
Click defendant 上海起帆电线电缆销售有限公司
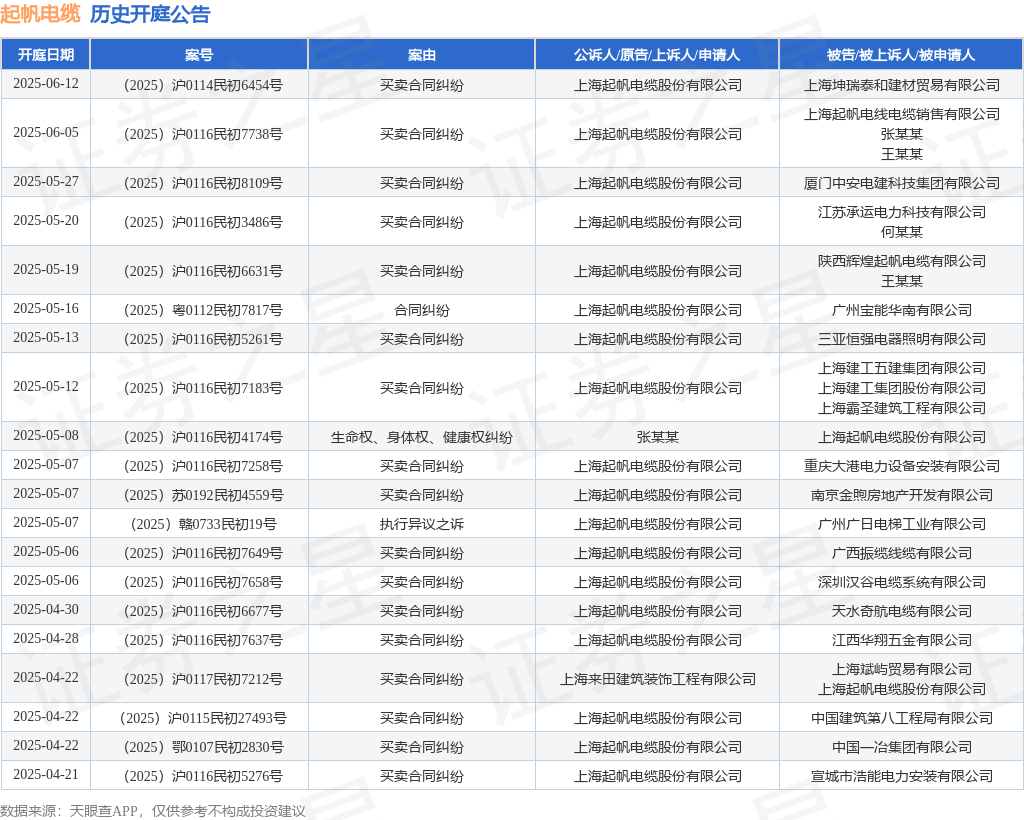(902, 114)
